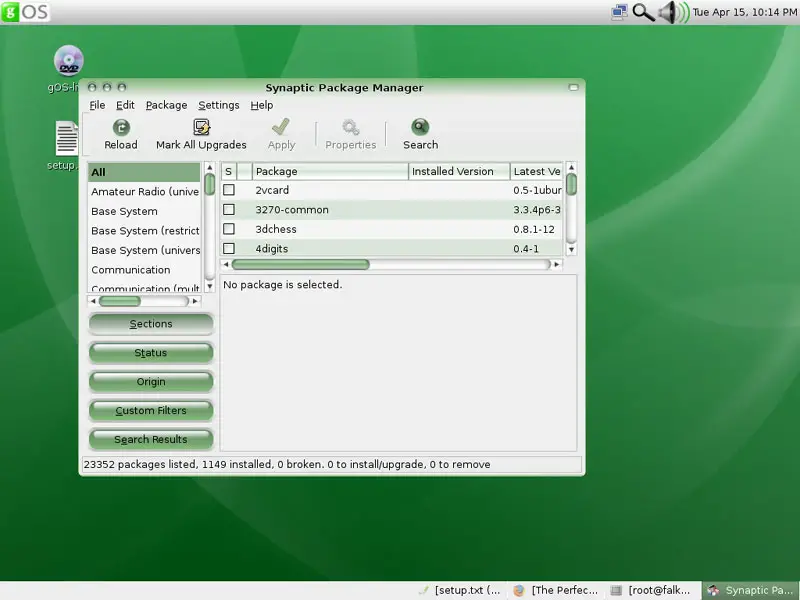800x600 pixels.
Task: Select the 2vcard package row
Action: pyautogui.click(x=392, y=190)
